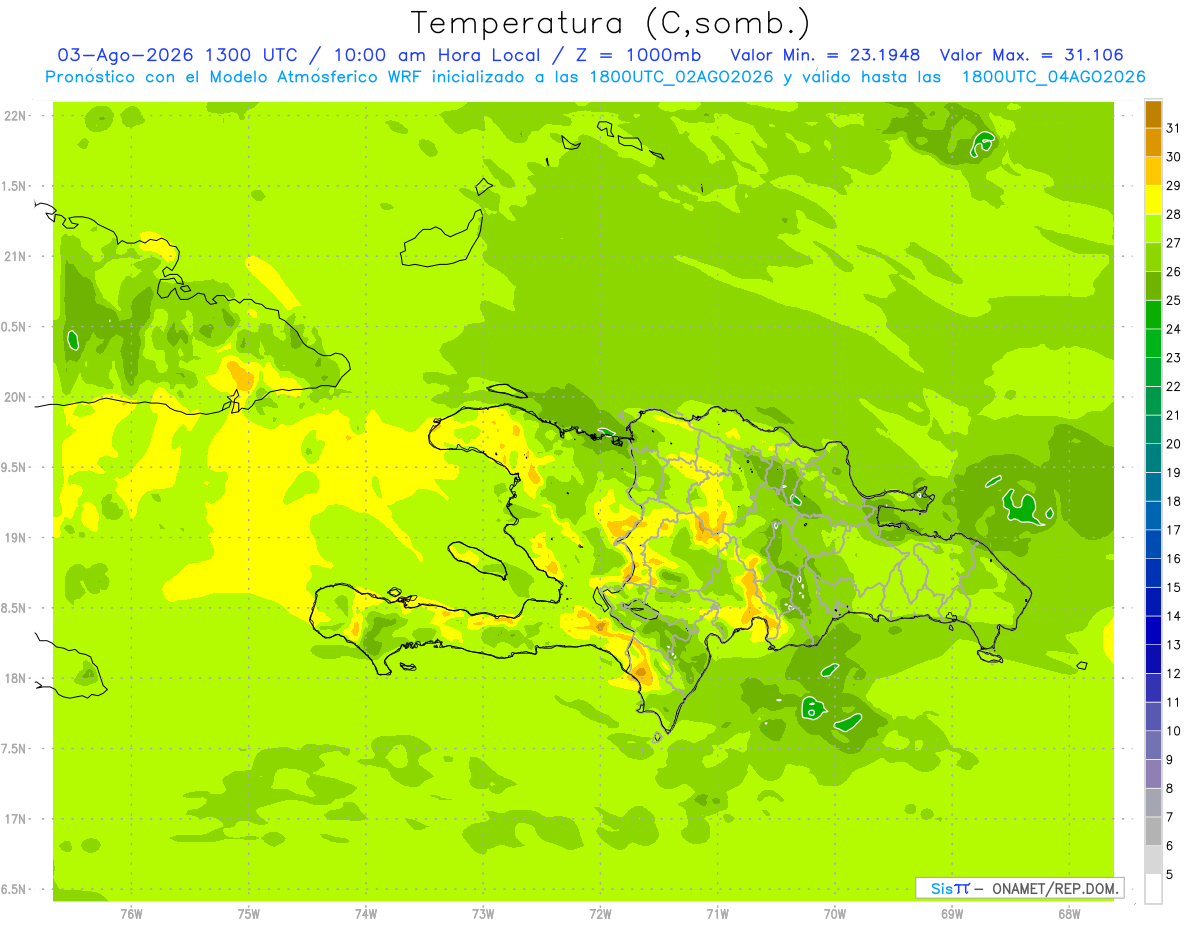Click the "19N" latitude label
This screenshot has width=1200, height=927.
16,538
